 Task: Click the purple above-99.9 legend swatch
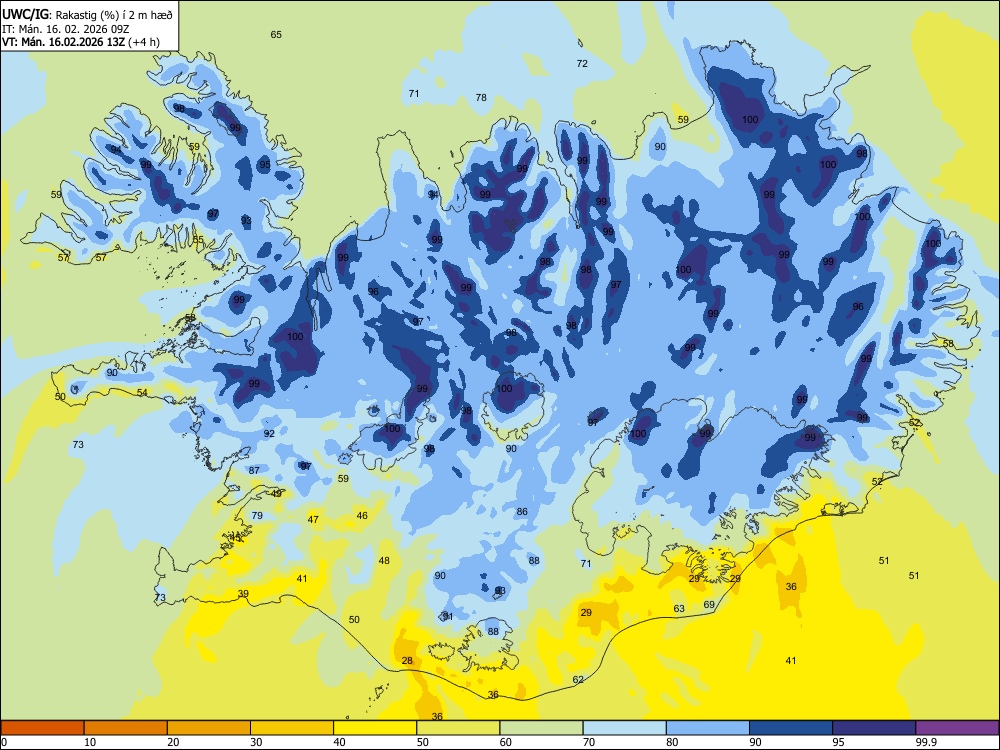pos(957,728)
